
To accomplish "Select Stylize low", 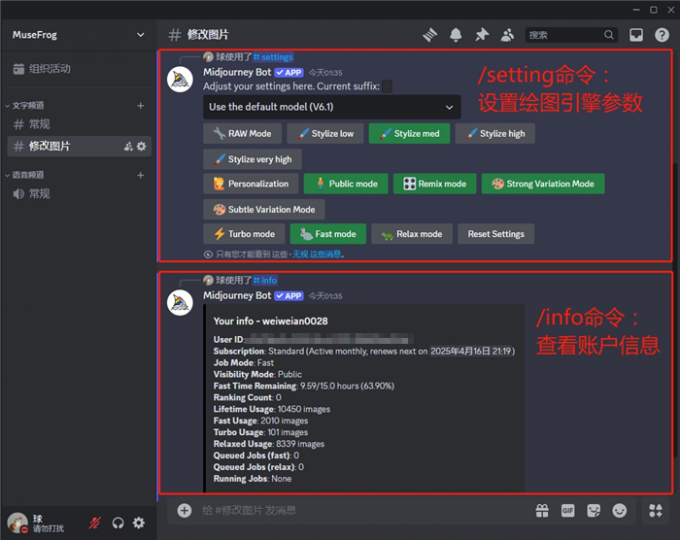I will 325,134.
